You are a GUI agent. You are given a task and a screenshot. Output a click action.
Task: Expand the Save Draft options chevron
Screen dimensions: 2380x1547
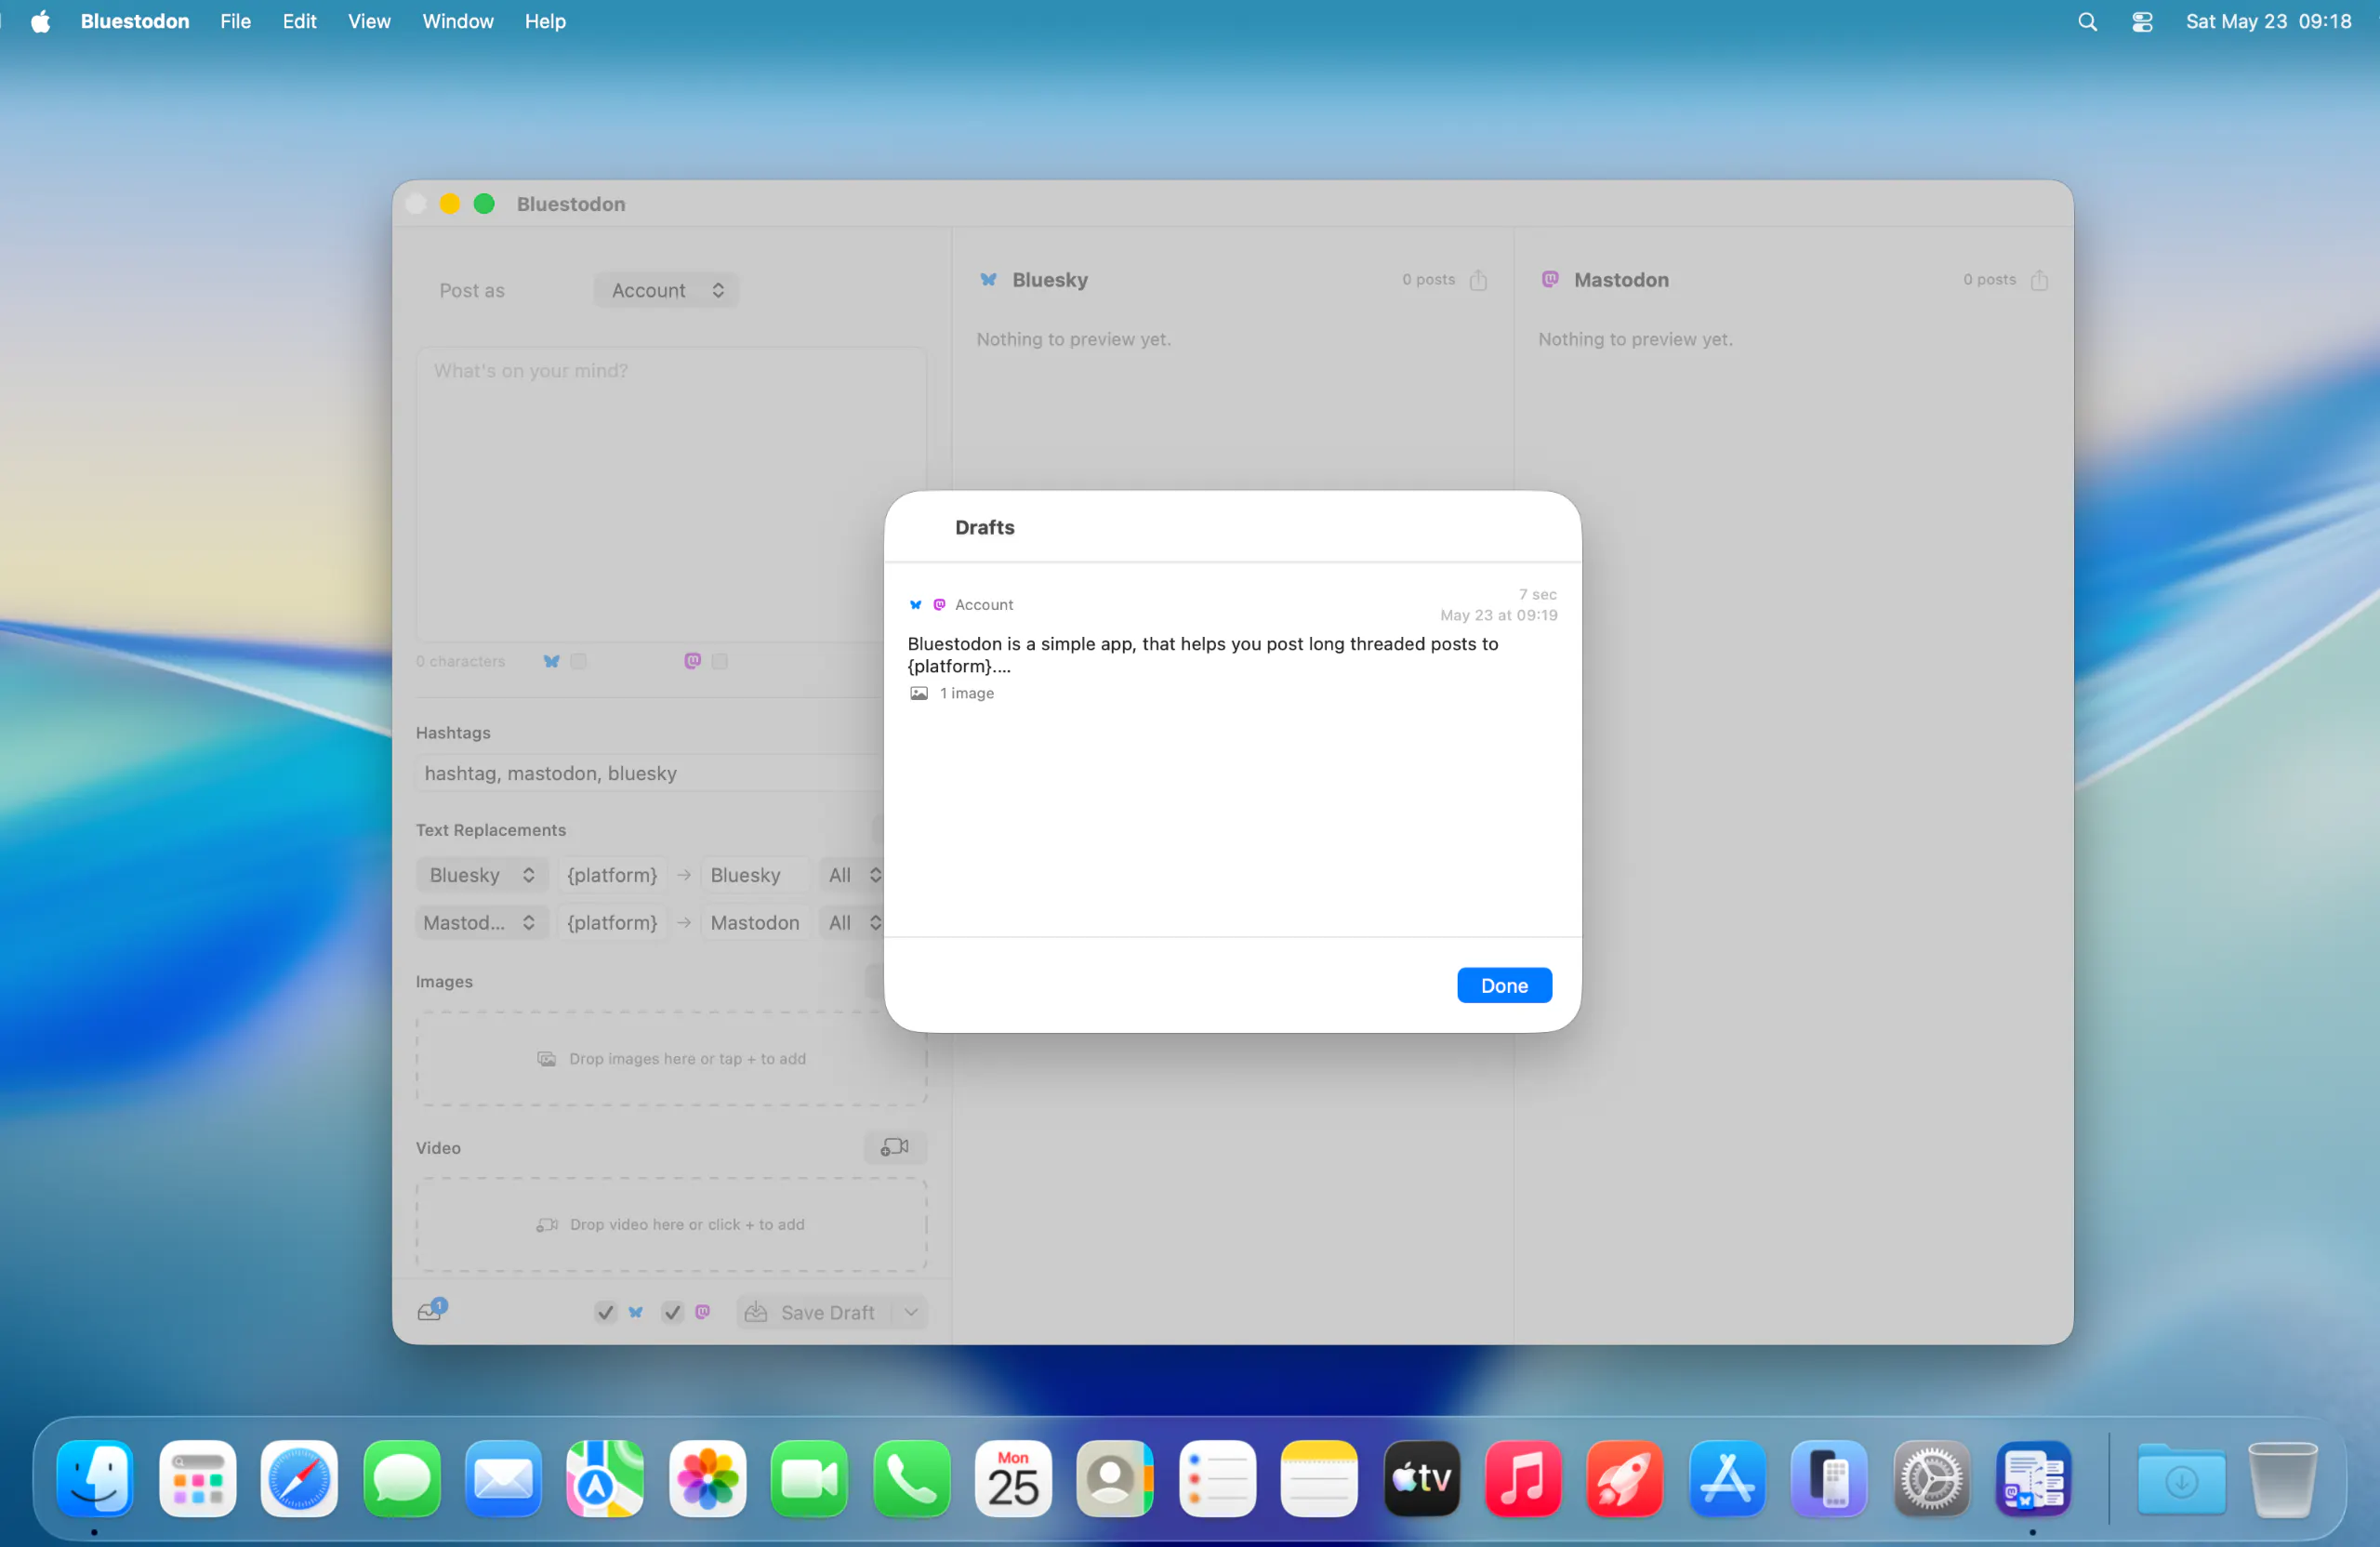tap(911, 1312)
